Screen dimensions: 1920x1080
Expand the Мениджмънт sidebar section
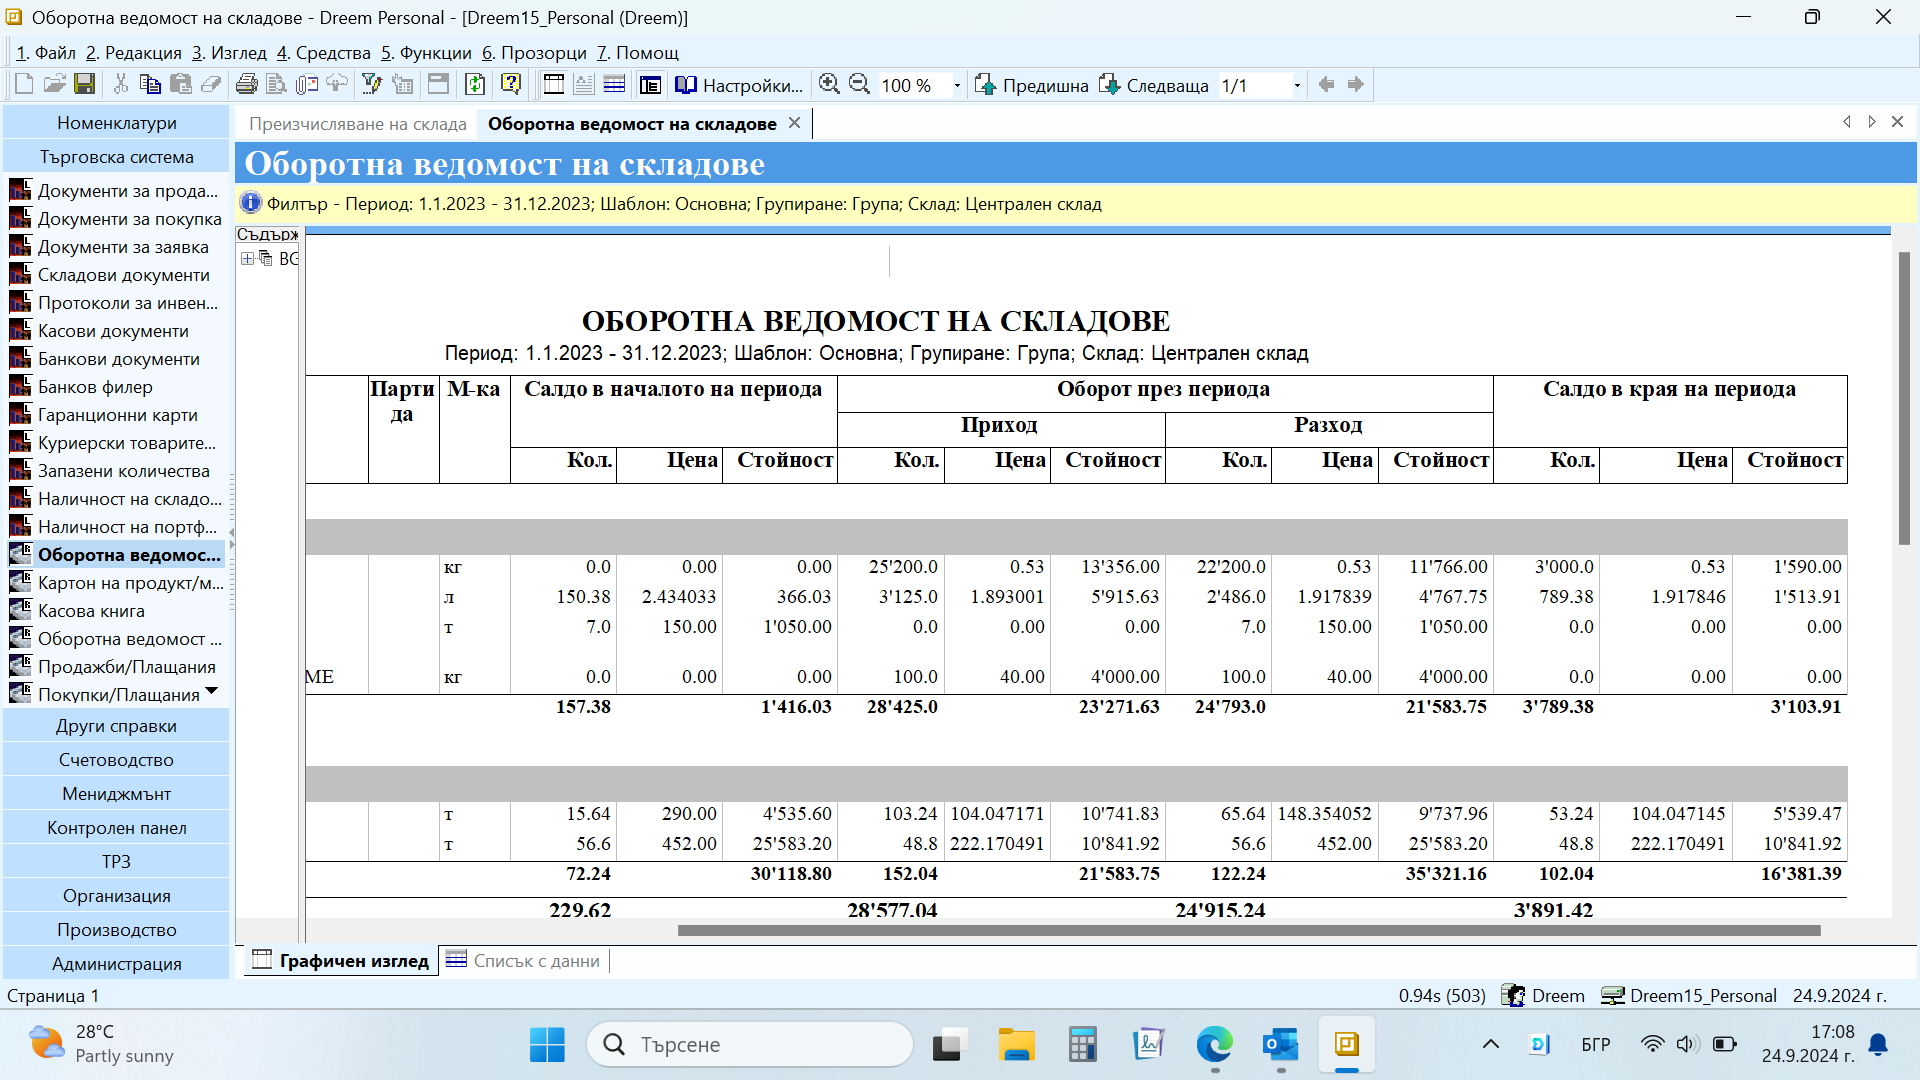[117, 794]
